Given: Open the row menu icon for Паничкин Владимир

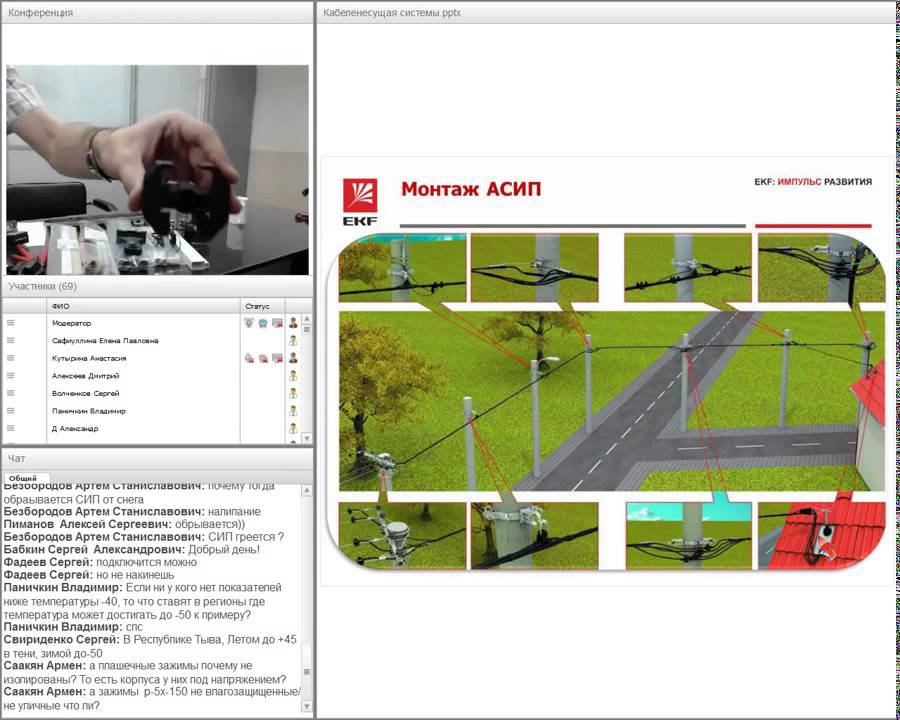Looking at the screenshot, I should [x=10, y=411].
